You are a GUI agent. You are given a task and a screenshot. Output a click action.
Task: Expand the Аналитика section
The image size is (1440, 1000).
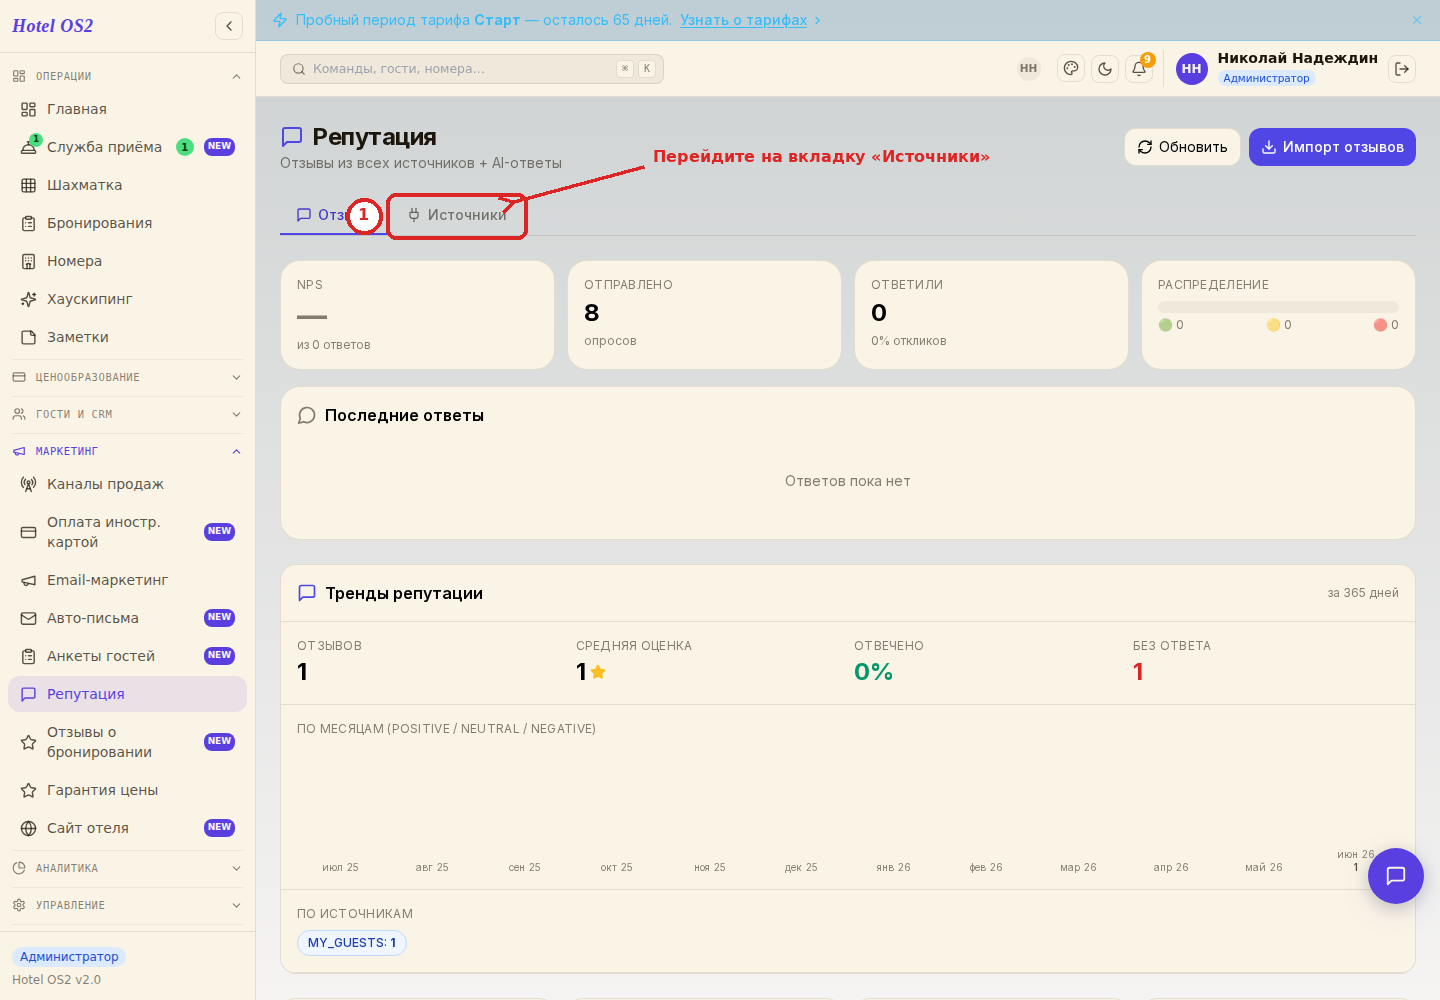pos(127,868)
